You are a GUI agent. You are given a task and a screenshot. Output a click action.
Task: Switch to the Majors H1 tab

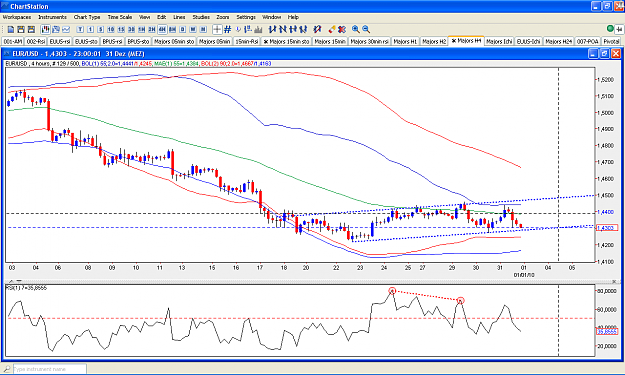(405, 41)
